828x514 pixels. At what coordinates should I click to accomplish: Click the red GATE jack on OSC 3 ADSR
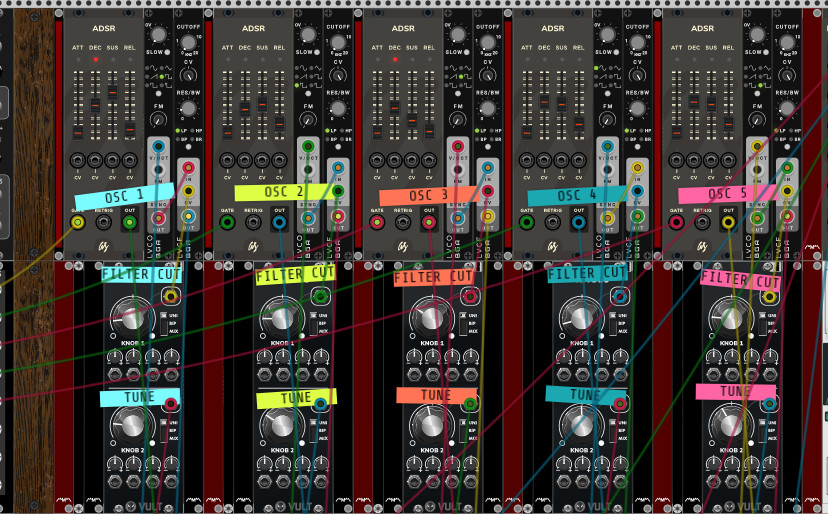(x=377, y=222)
